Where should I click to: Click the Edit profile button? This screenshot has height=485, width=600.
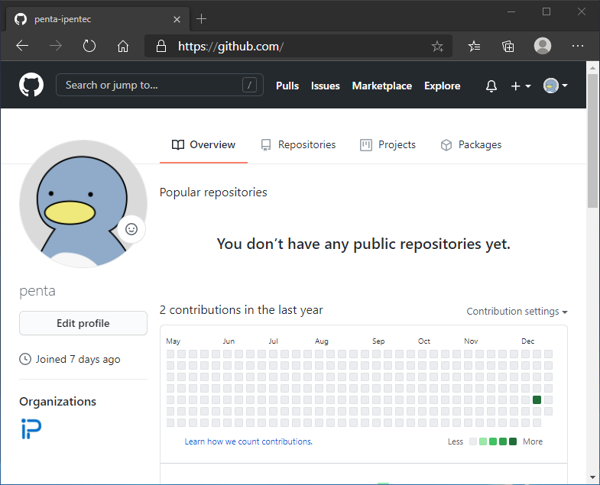click(x=83, y=323)
